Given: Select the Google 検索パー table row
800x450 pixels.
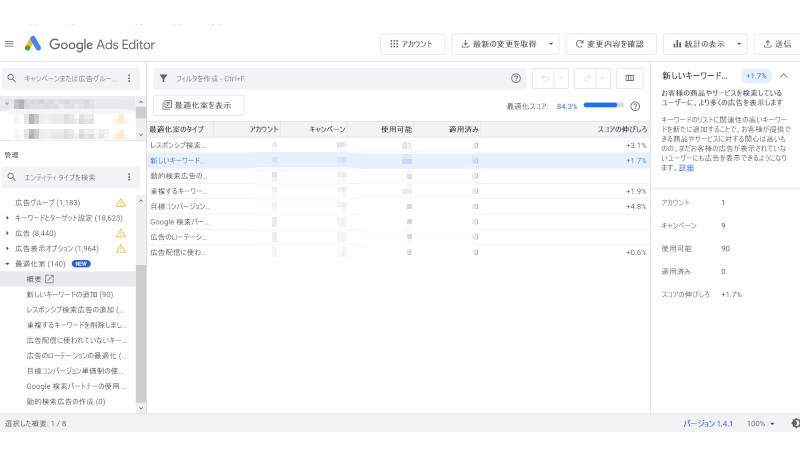Looking at the screenshot, I should (x=398, y=222).
